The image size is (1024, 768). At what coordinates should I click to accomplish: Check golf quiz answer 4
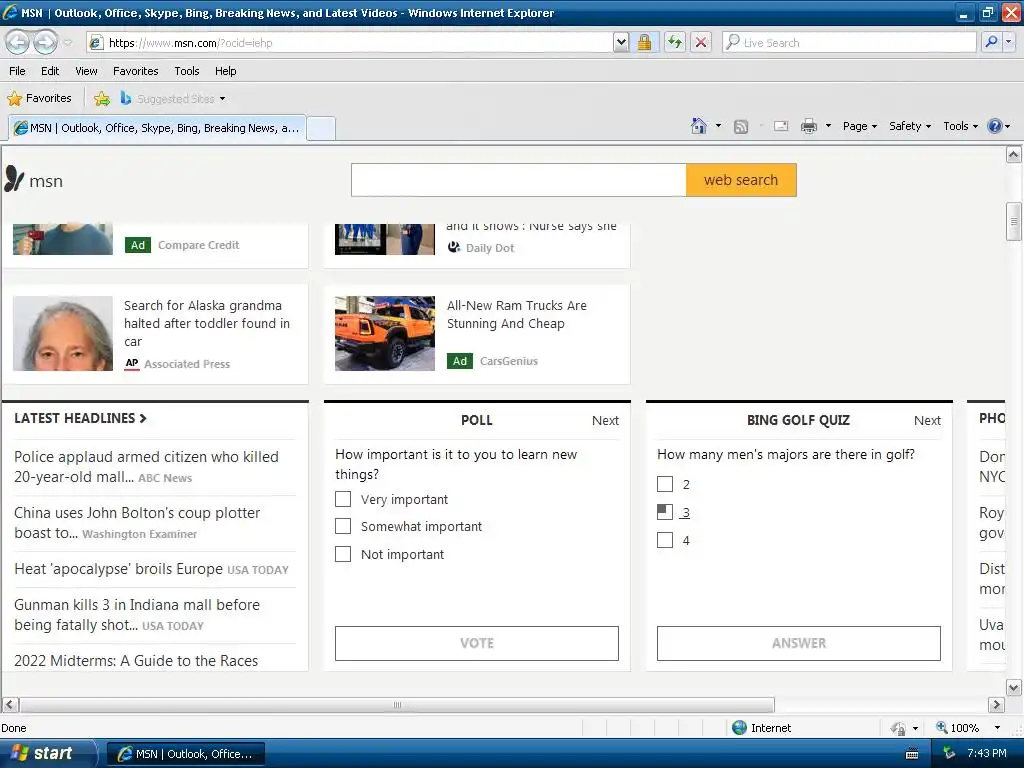pyautogui.click(x=665, y=540)
